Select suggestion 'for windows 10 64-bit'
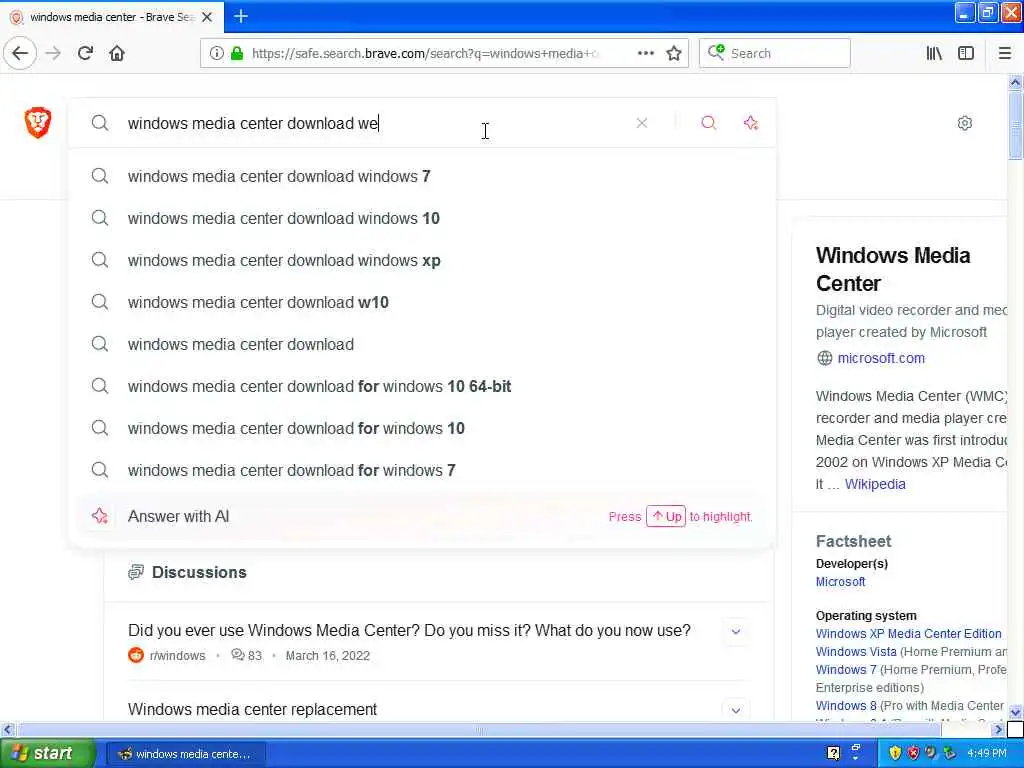 pyautogui.click(x=423, y=386)
